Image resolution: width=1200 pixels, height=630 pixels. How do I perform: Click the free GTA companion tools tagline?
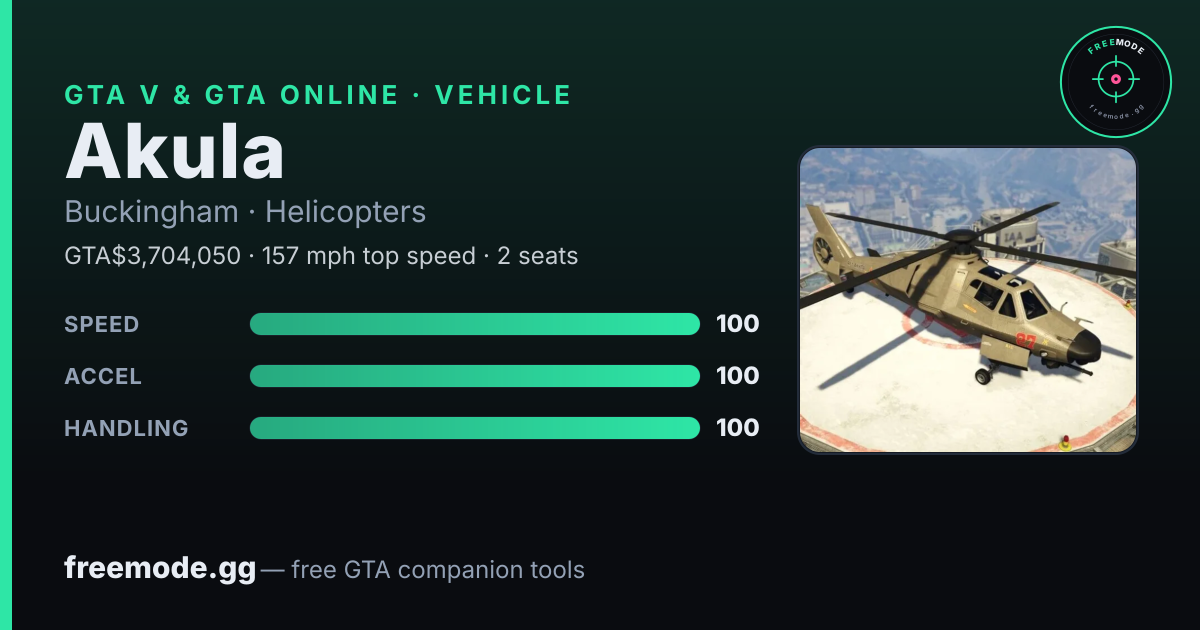(x=438, y=570)
